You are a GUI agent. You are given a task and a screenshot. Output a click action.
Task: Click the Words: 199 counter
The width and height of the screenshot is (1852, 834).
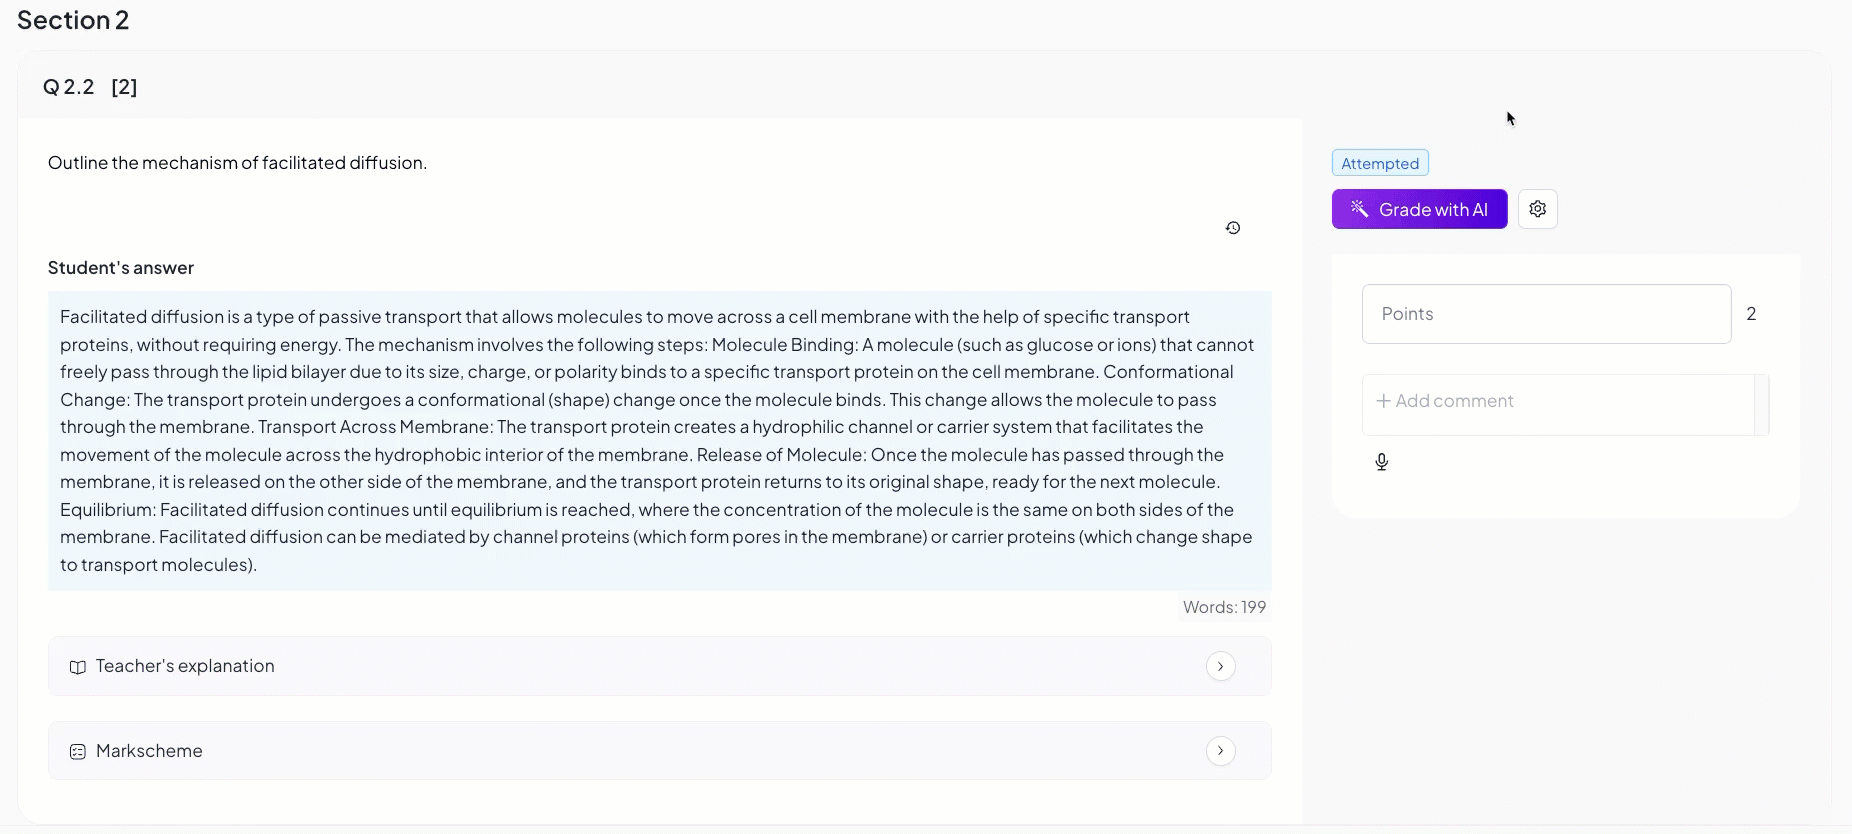click(x=1224, y=607)
